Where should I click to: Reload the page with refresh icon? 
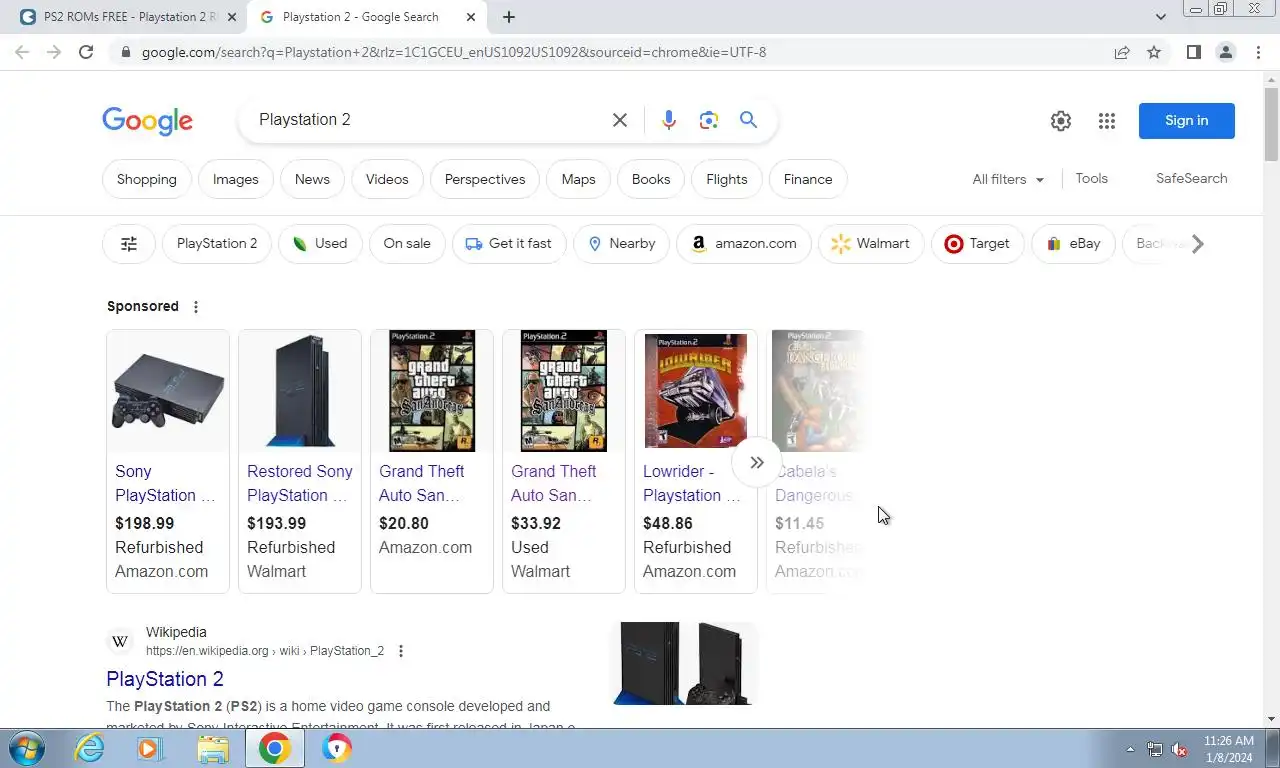(86, 52)
